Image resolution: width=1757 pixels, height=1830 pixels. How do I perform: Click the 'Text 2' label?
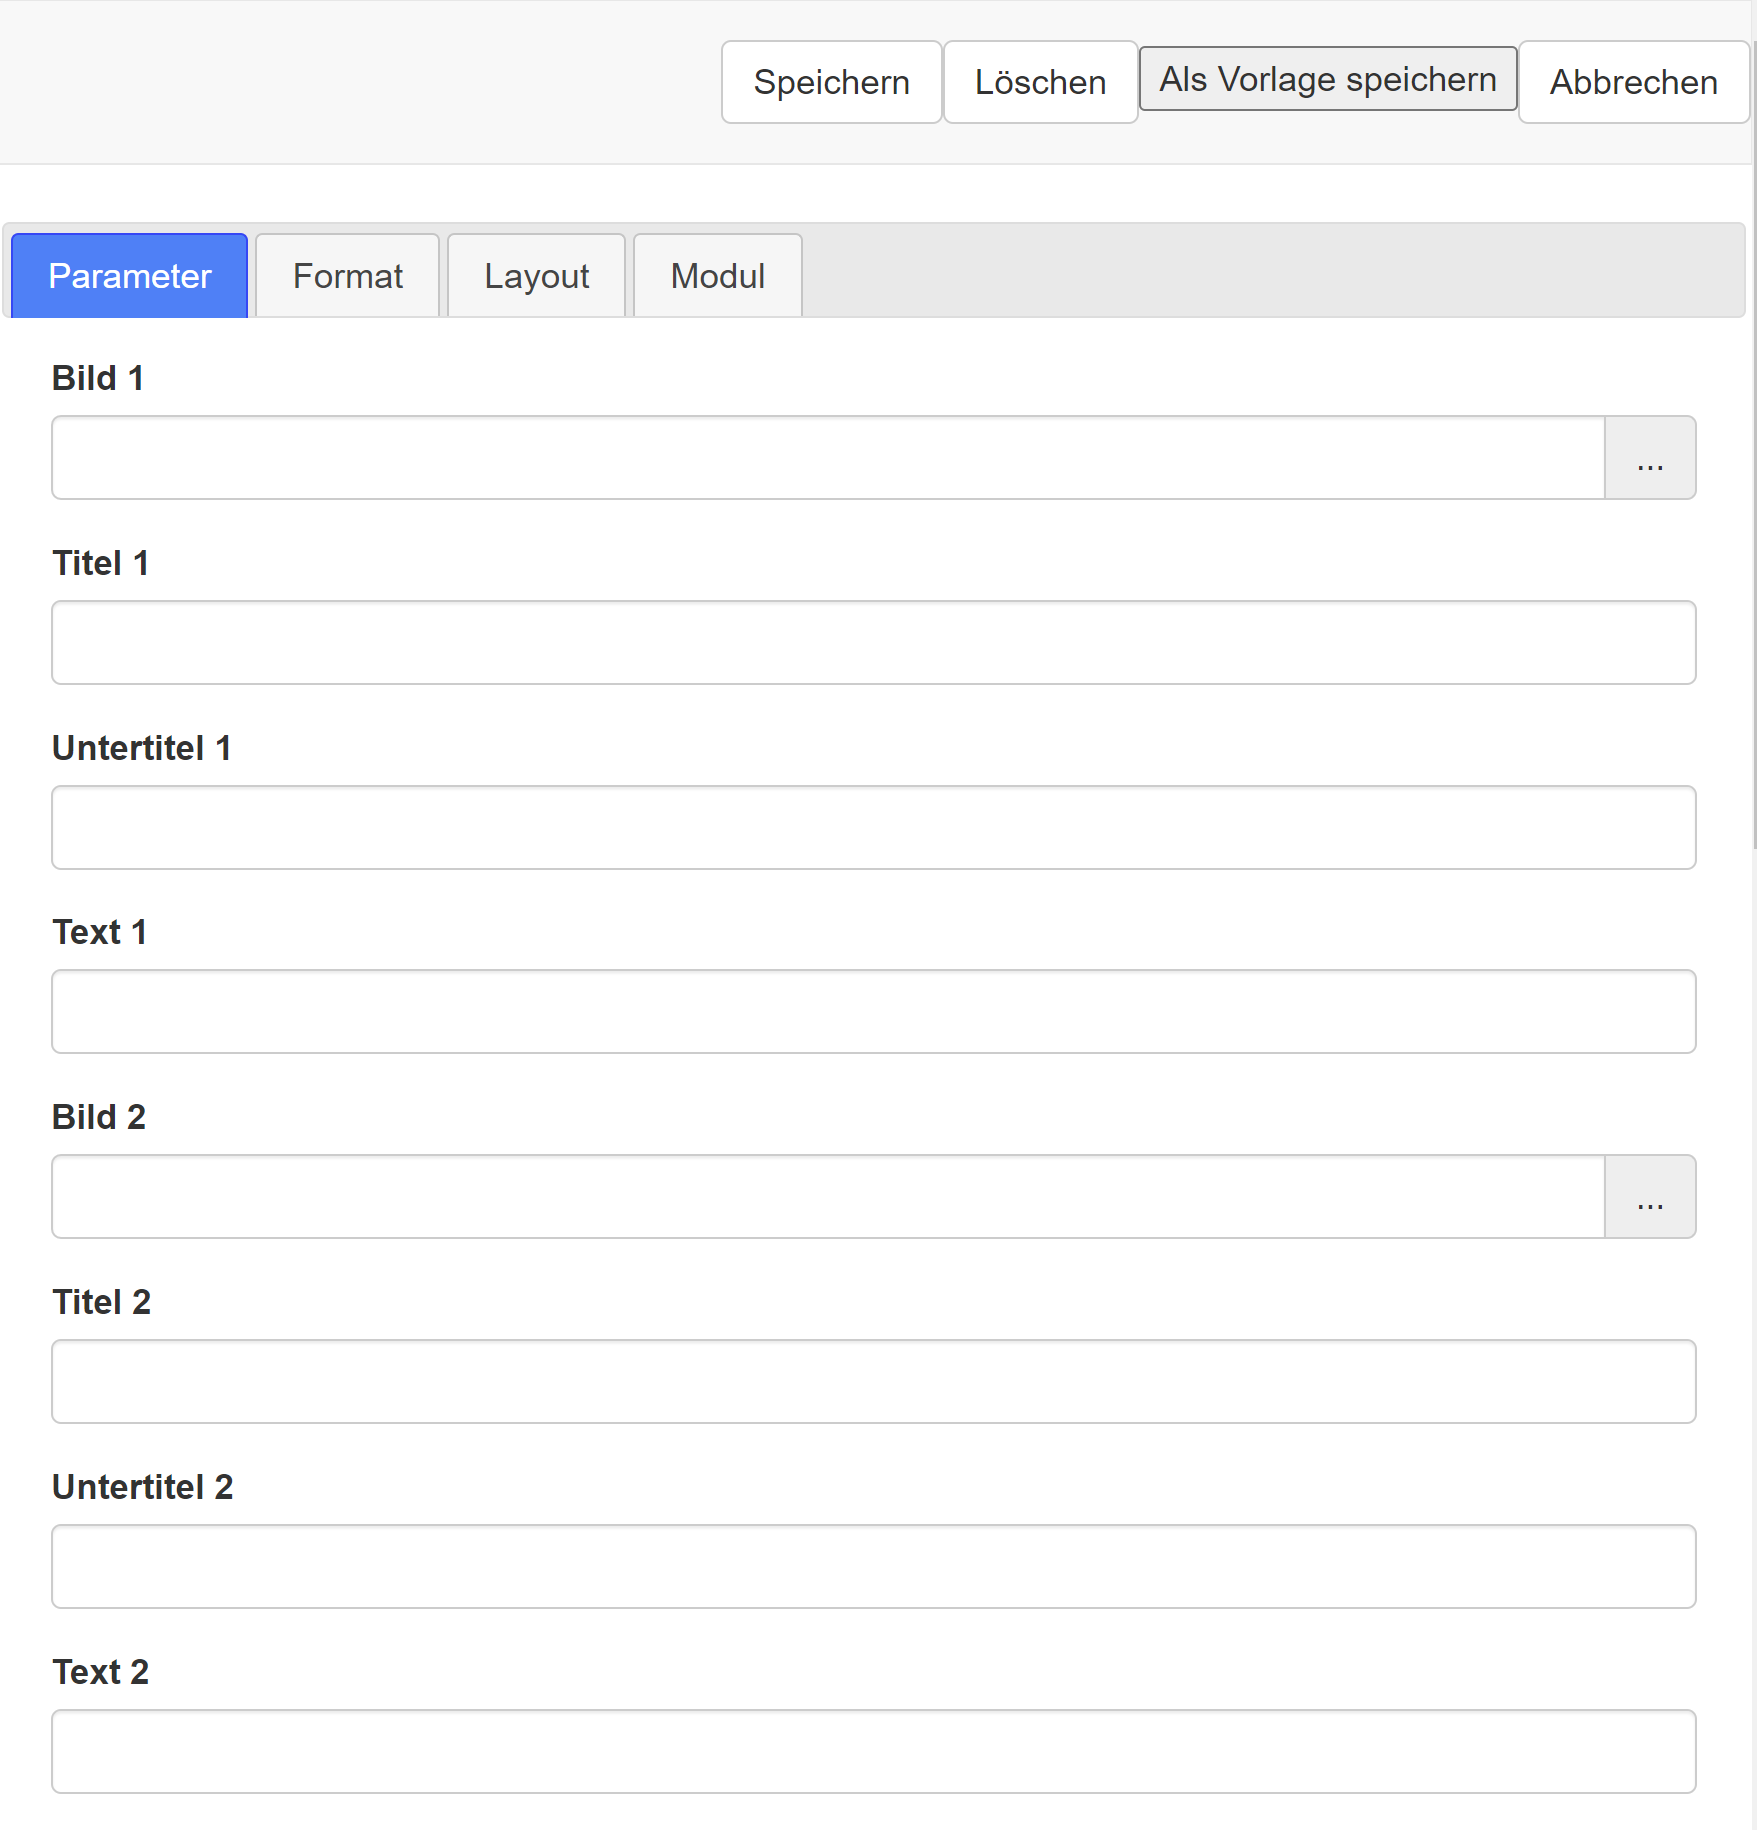point(101,1672)
